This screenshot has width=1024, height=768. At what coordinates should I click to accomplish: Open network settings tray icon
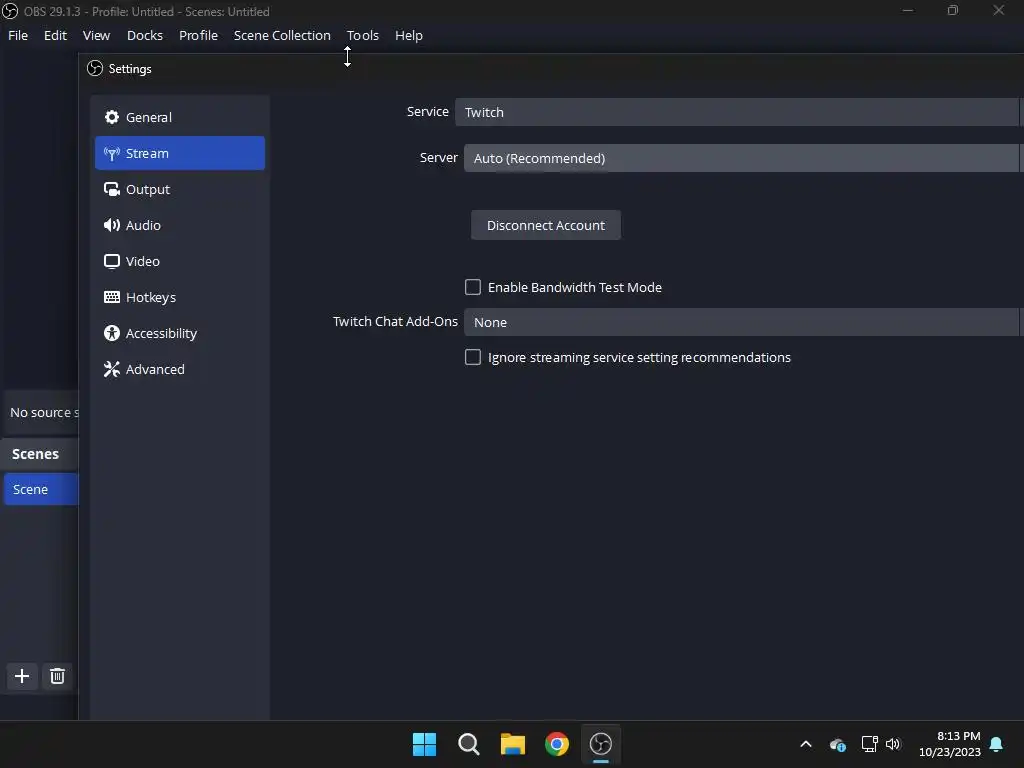click(869, 744)
